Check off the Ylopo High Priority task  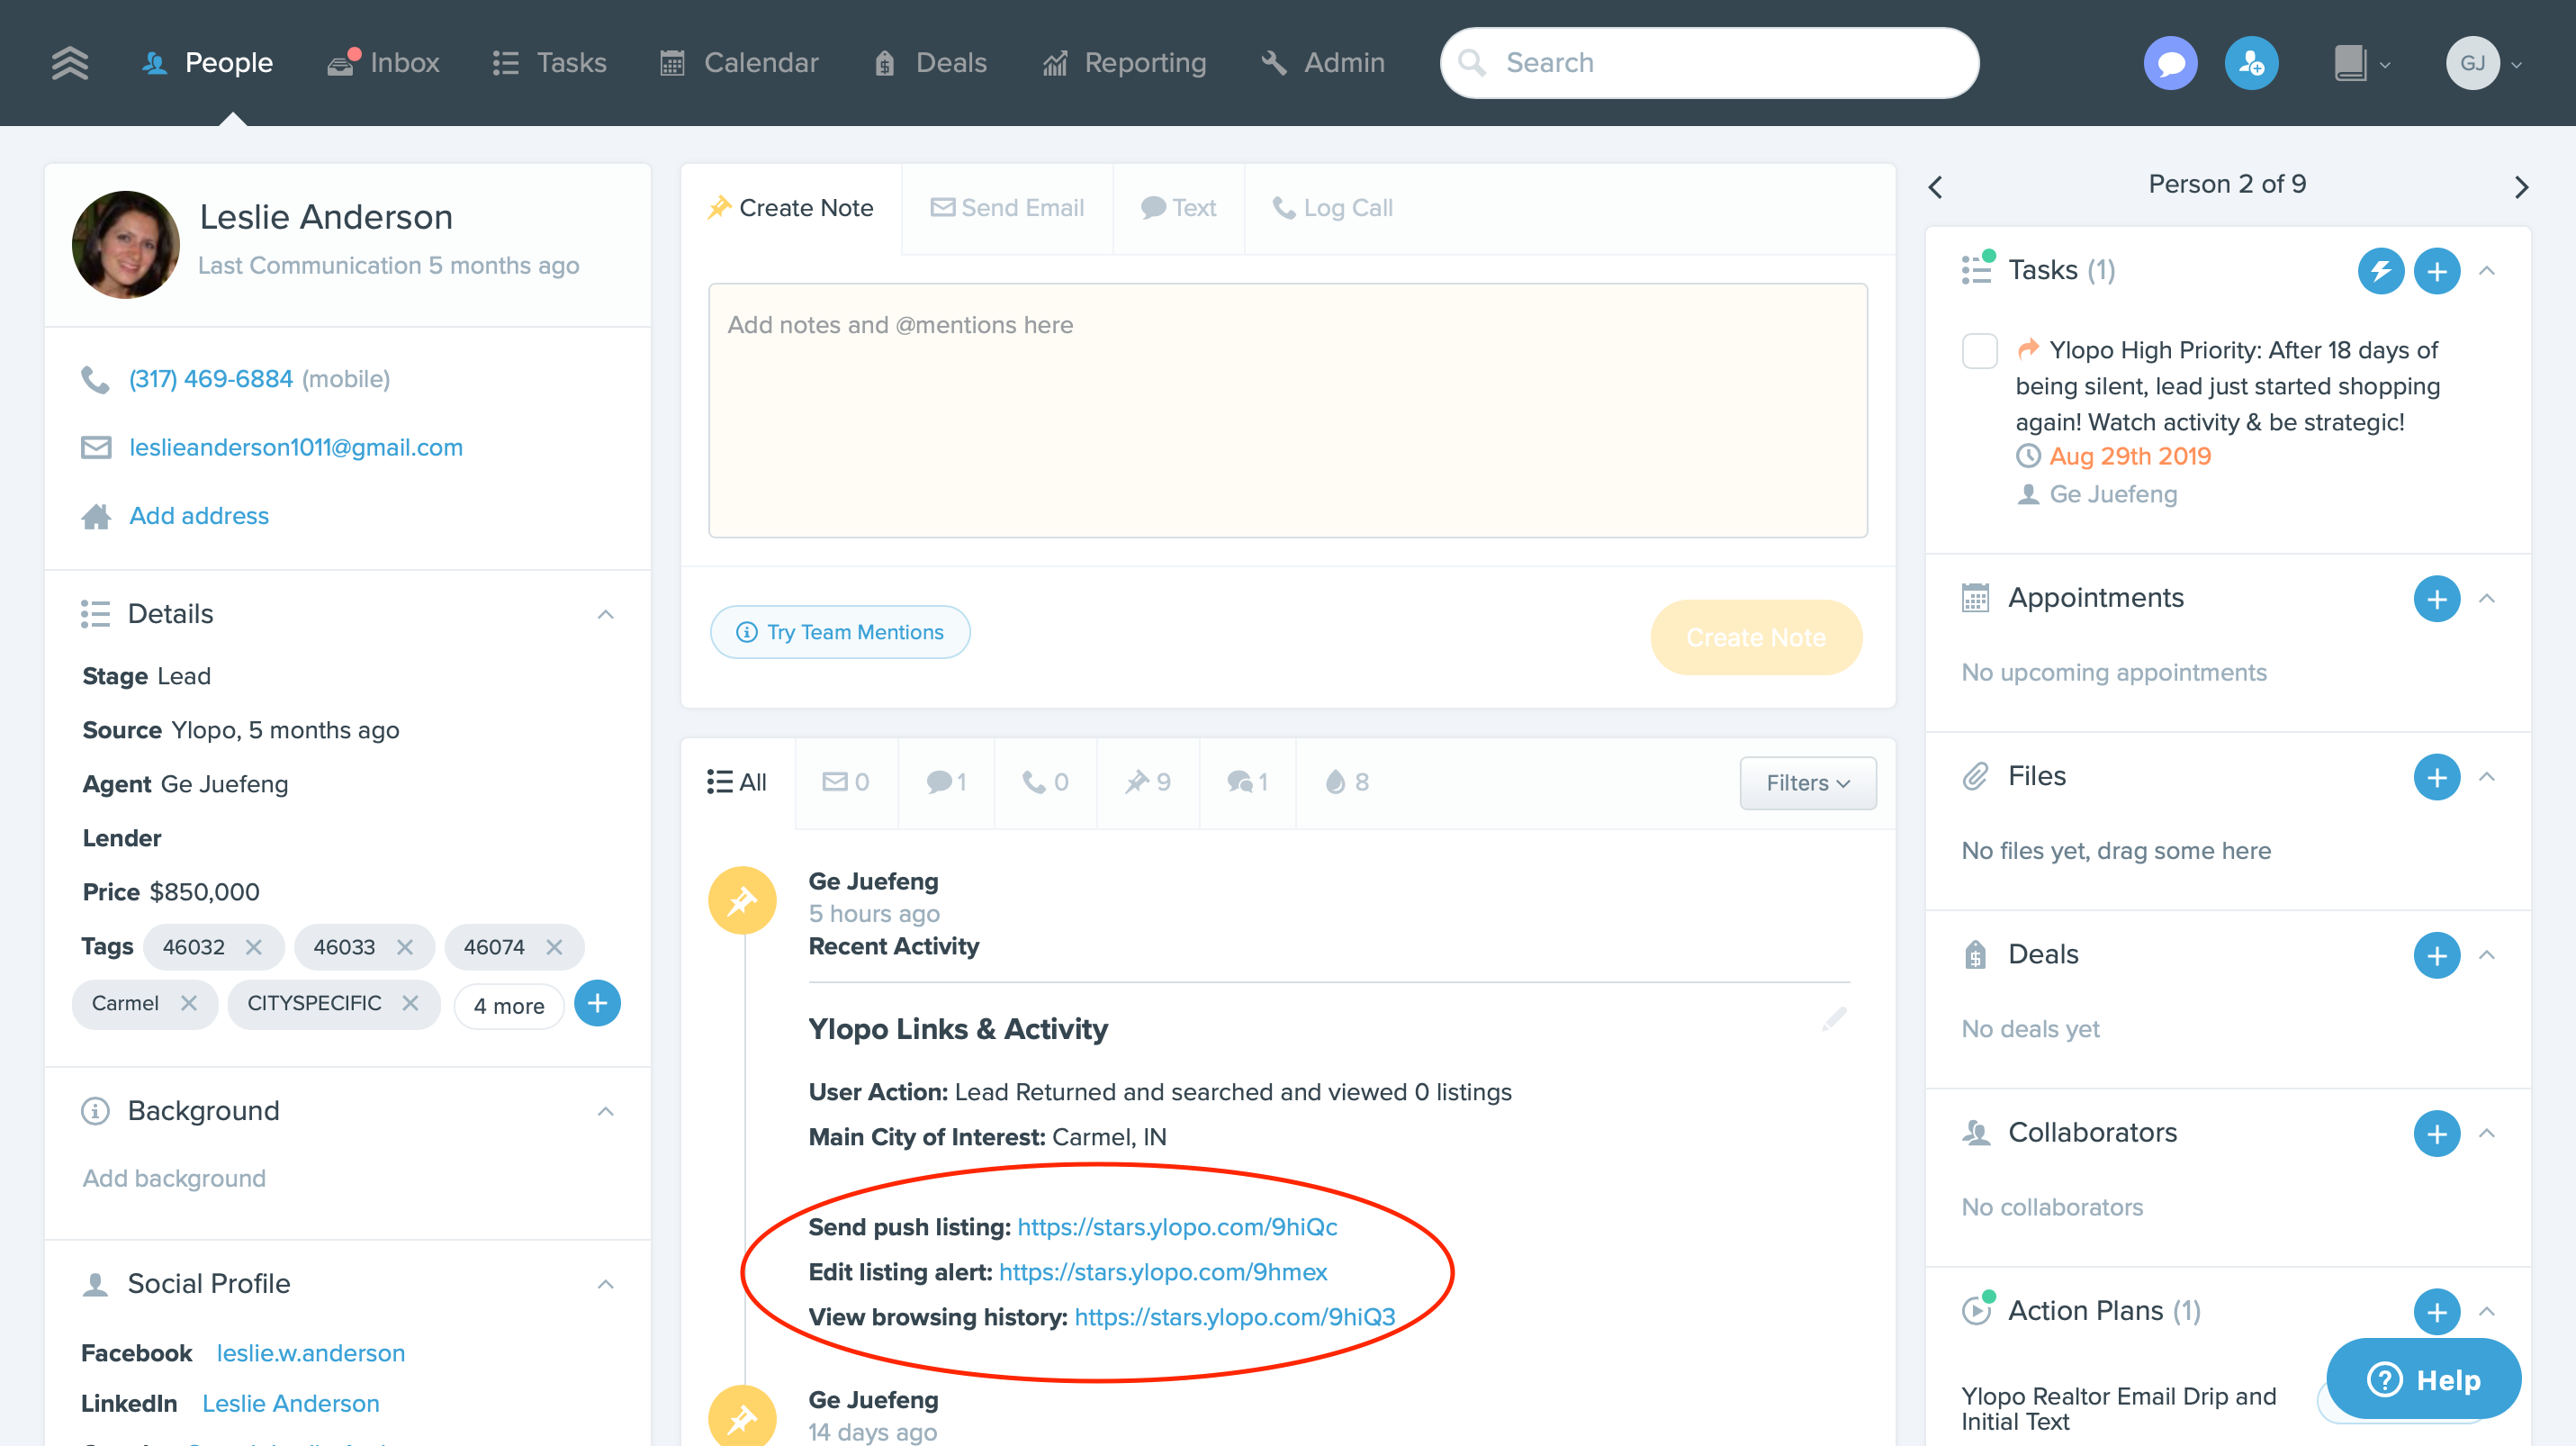point(1979,351)
